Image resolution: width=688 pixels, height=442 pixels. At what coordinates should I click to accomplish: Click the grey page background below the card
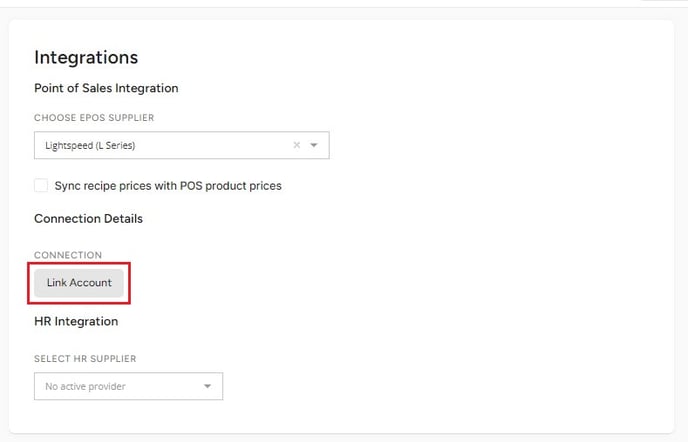tap(344, 438)
